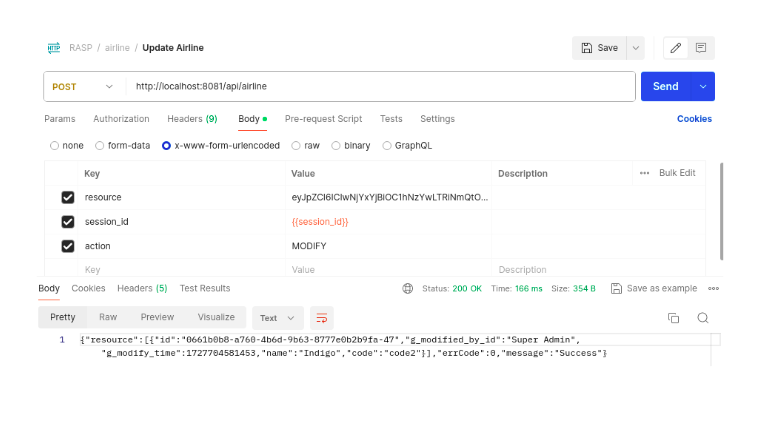Screen dimensions: 766x432
Task: Click the 354 B response size
Action: (584, 288)
